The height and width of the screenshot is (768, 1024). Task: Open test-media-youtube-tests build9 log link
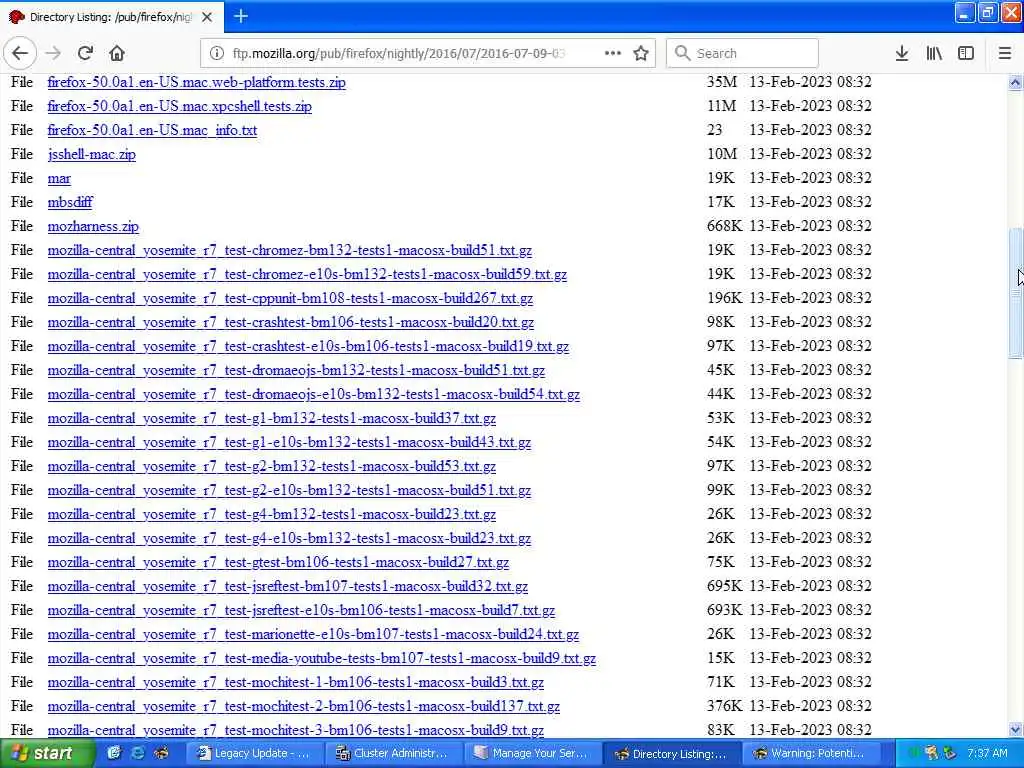coord(322,659)
